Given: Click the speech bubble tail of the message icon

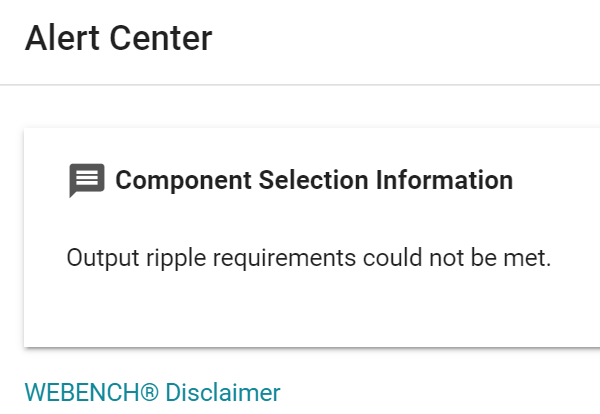Looking at the screenshot, I should coord(73,194).
